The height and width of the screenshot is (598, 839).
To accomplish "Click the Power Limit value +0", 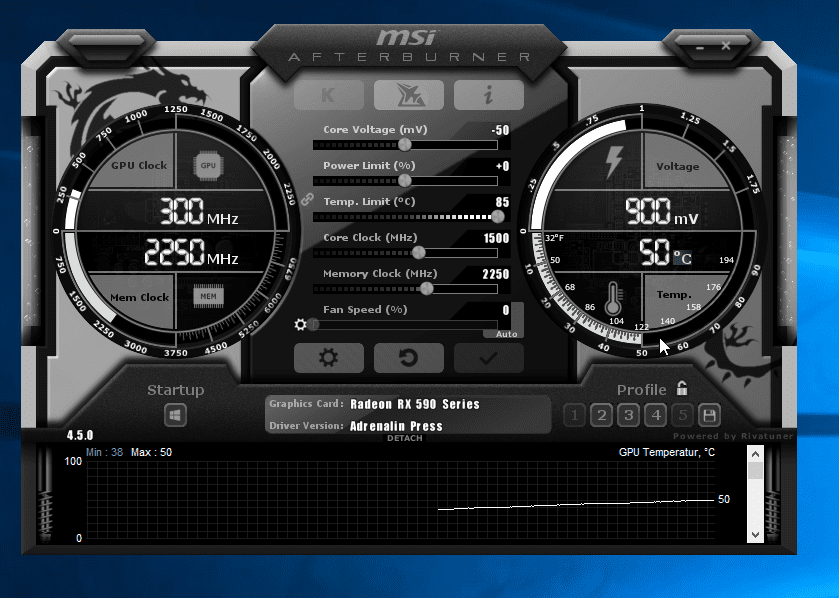I will pyautogui.click(x=502, y=166).
